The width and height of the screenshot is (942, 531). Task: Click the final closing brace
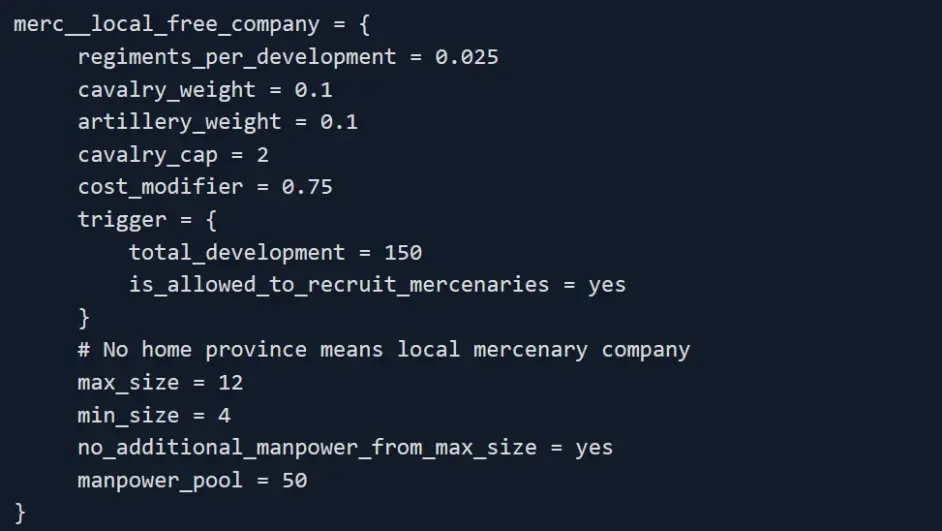coord(20,513)
